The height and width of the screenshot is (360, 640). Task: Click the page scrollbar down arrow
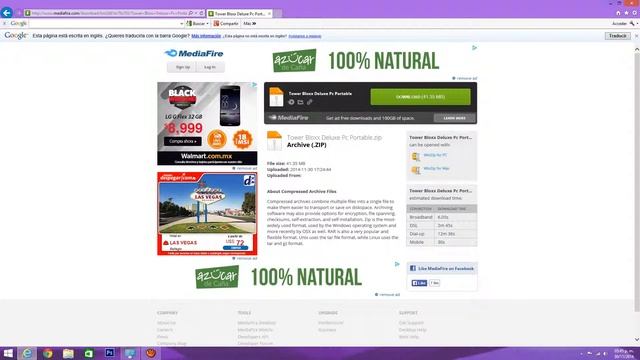point(637,339)
